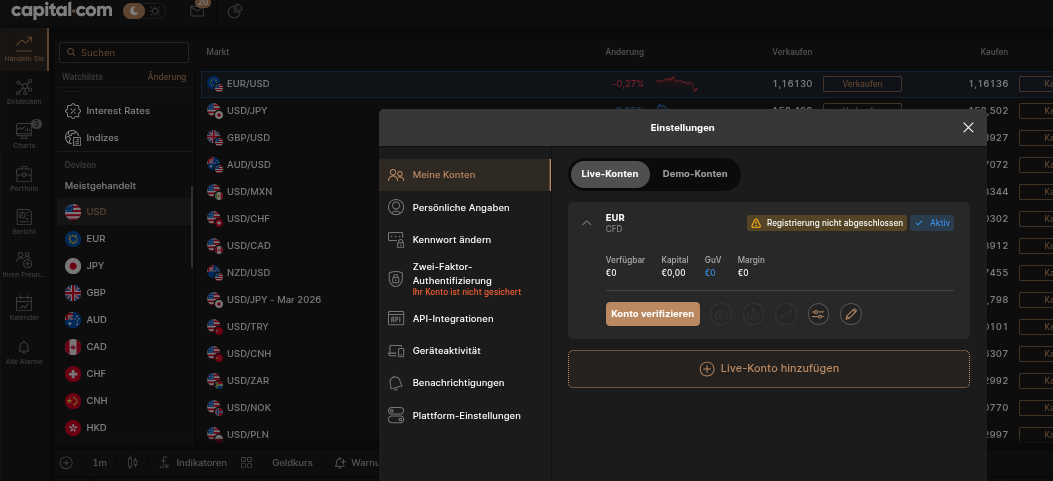Select the USD/MXN market row
The width and height of the screenshot is (1053, 481).
[x=290, y=191]
